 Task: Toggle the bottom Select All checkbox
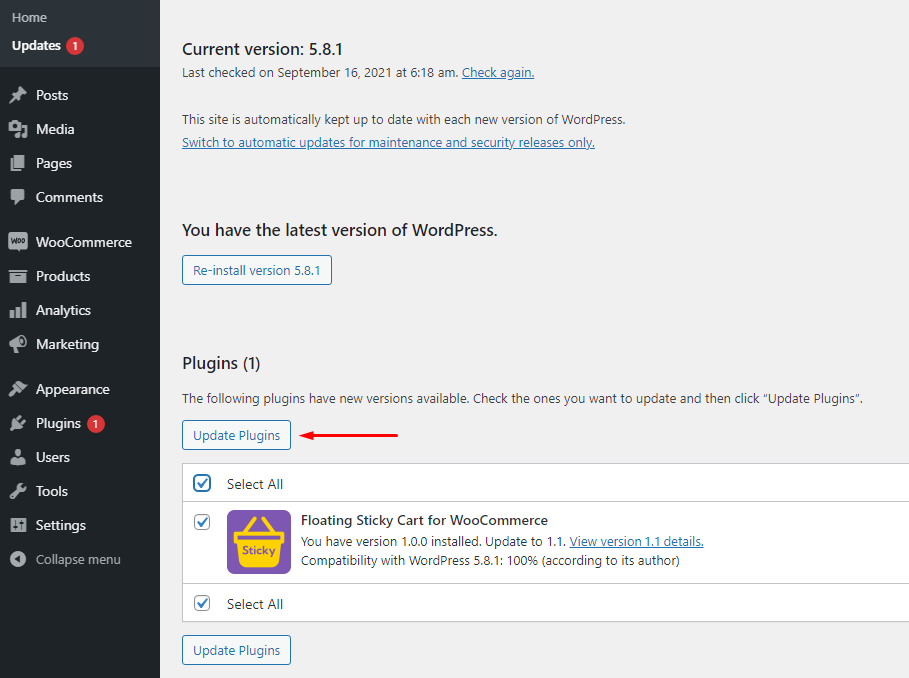(202, 603)
